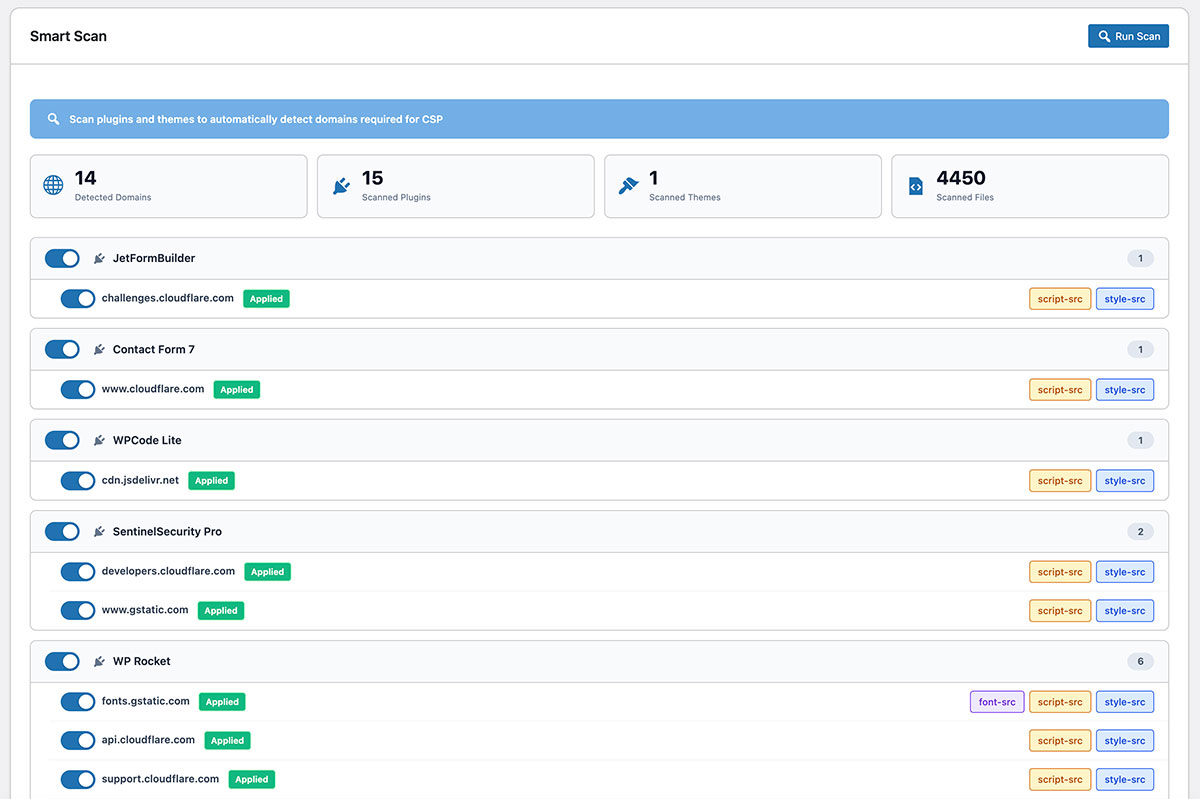This screenshot has width=1200, height=799.
Task: Click the plug icon beside WP Rocket
Action: click(x=99, y=661)
